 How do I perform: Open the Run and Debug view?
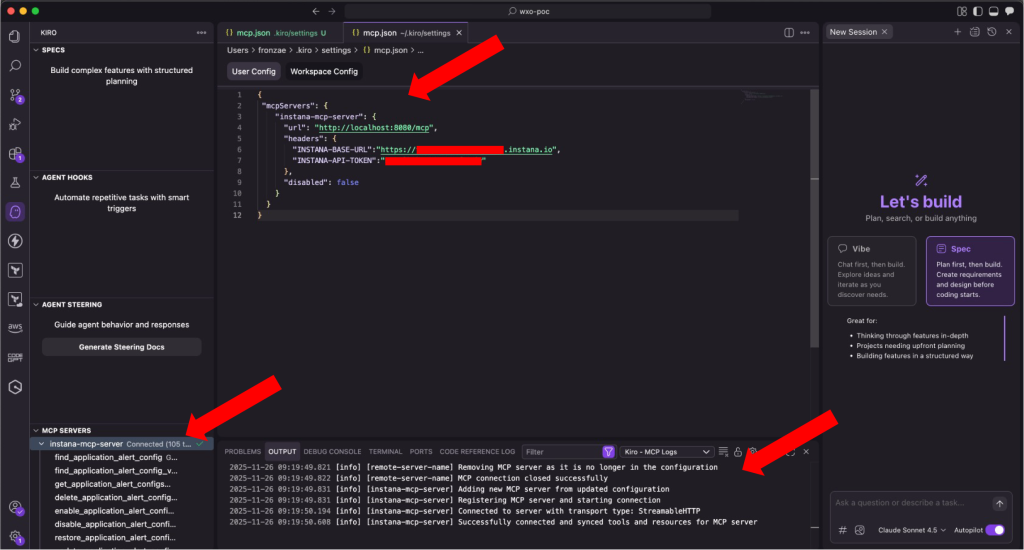[14, 124]
